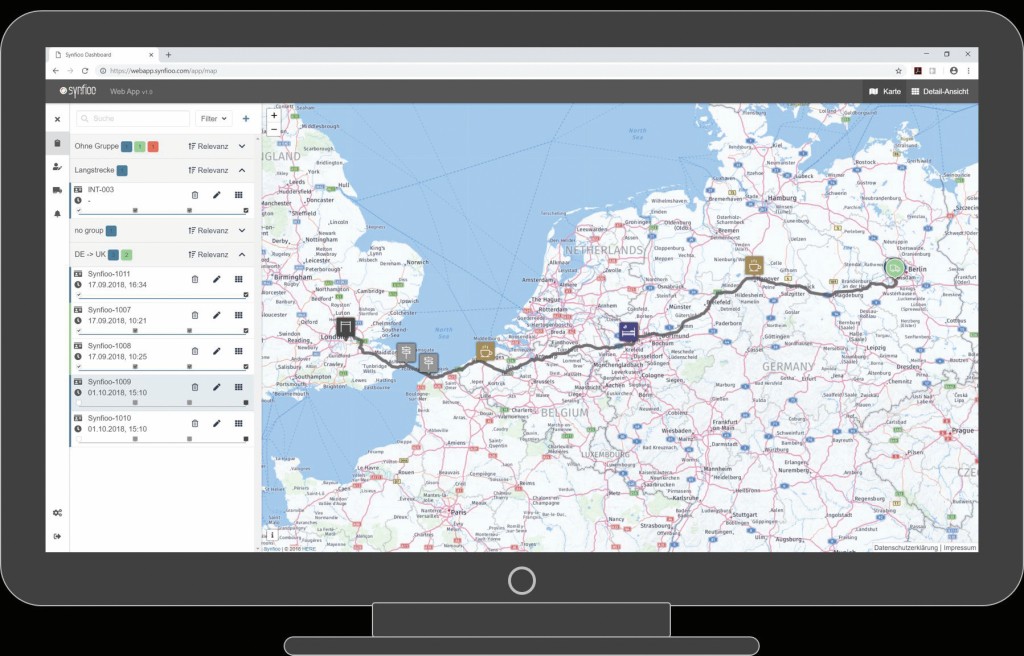Viewport: 1024px width, 656px height.
Task: Click the finish flag marker at London
Action: 345,328
